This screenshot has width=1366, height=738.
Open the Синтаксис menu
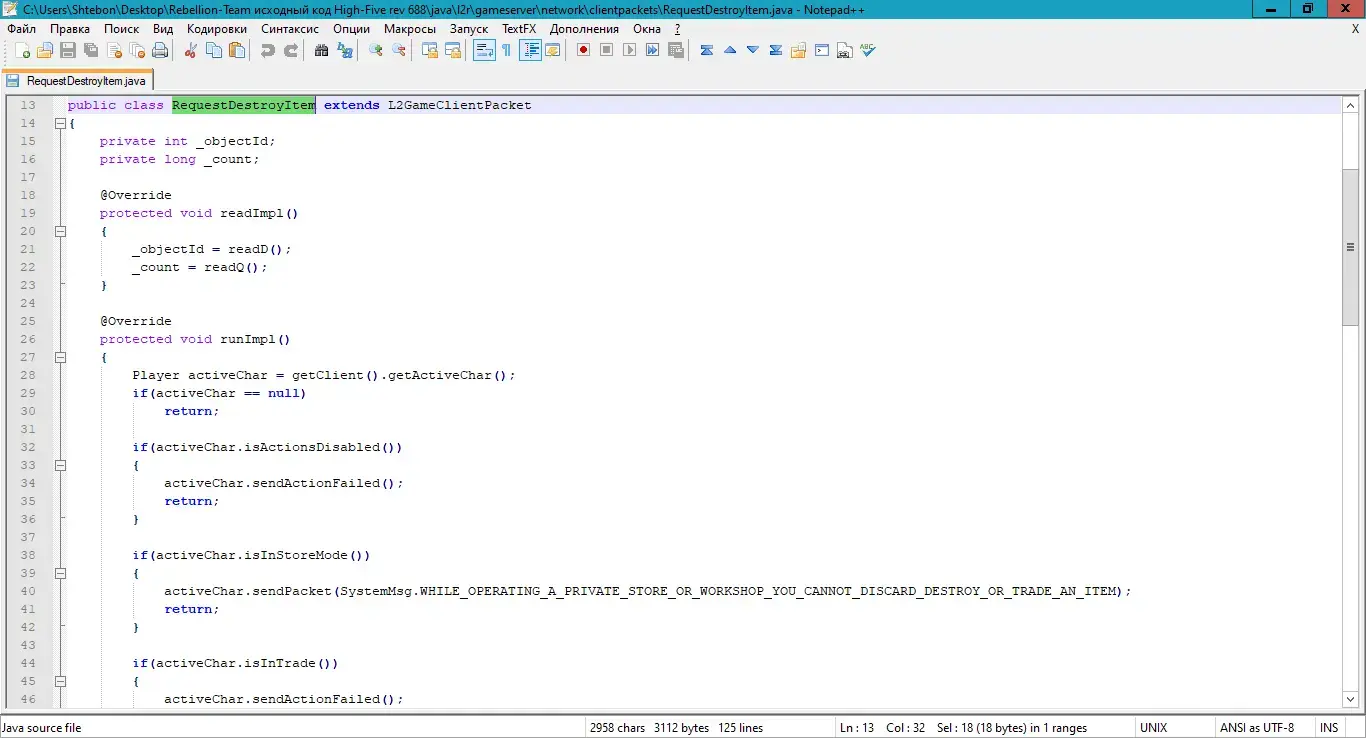pos(290,29)
